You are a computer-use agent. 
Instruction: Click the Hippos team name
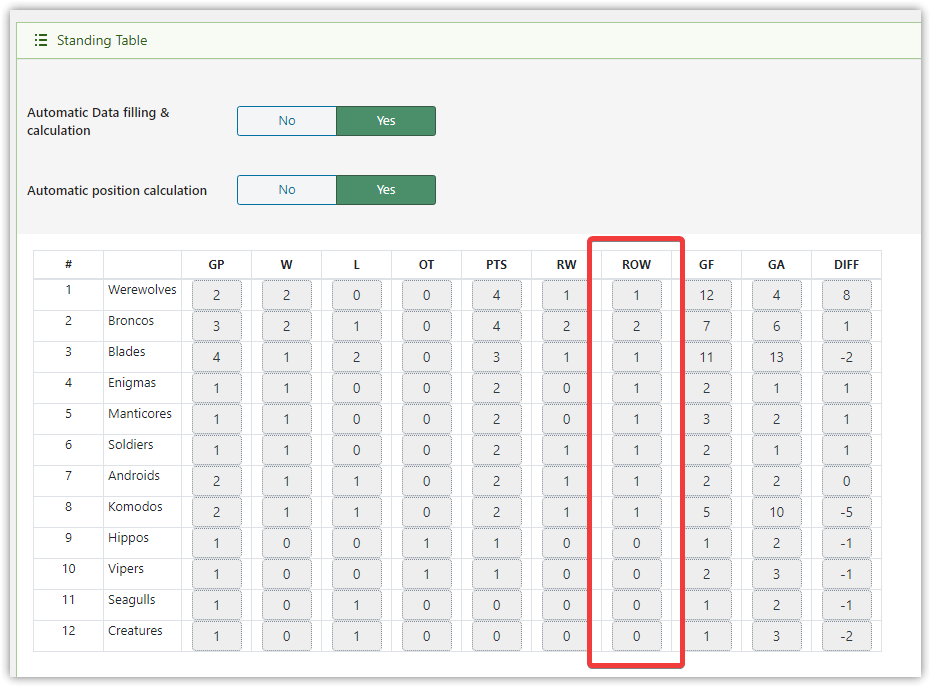coord(128,538)
